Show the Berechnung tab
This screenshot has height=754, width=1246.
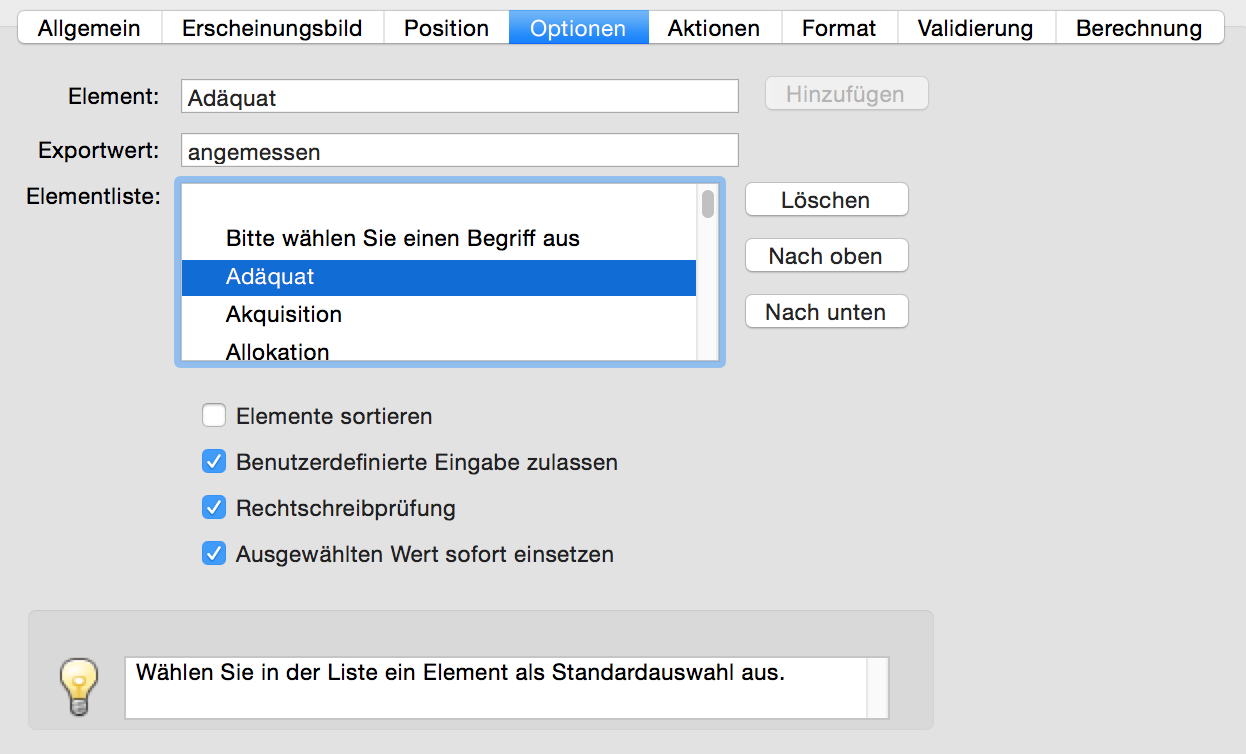coord(1139,28)
